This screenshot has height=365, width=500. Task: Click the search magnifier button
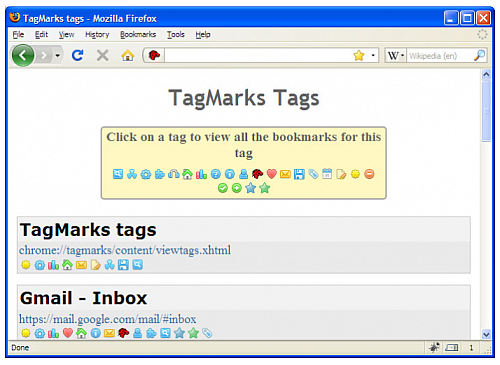tap(479, 55)
